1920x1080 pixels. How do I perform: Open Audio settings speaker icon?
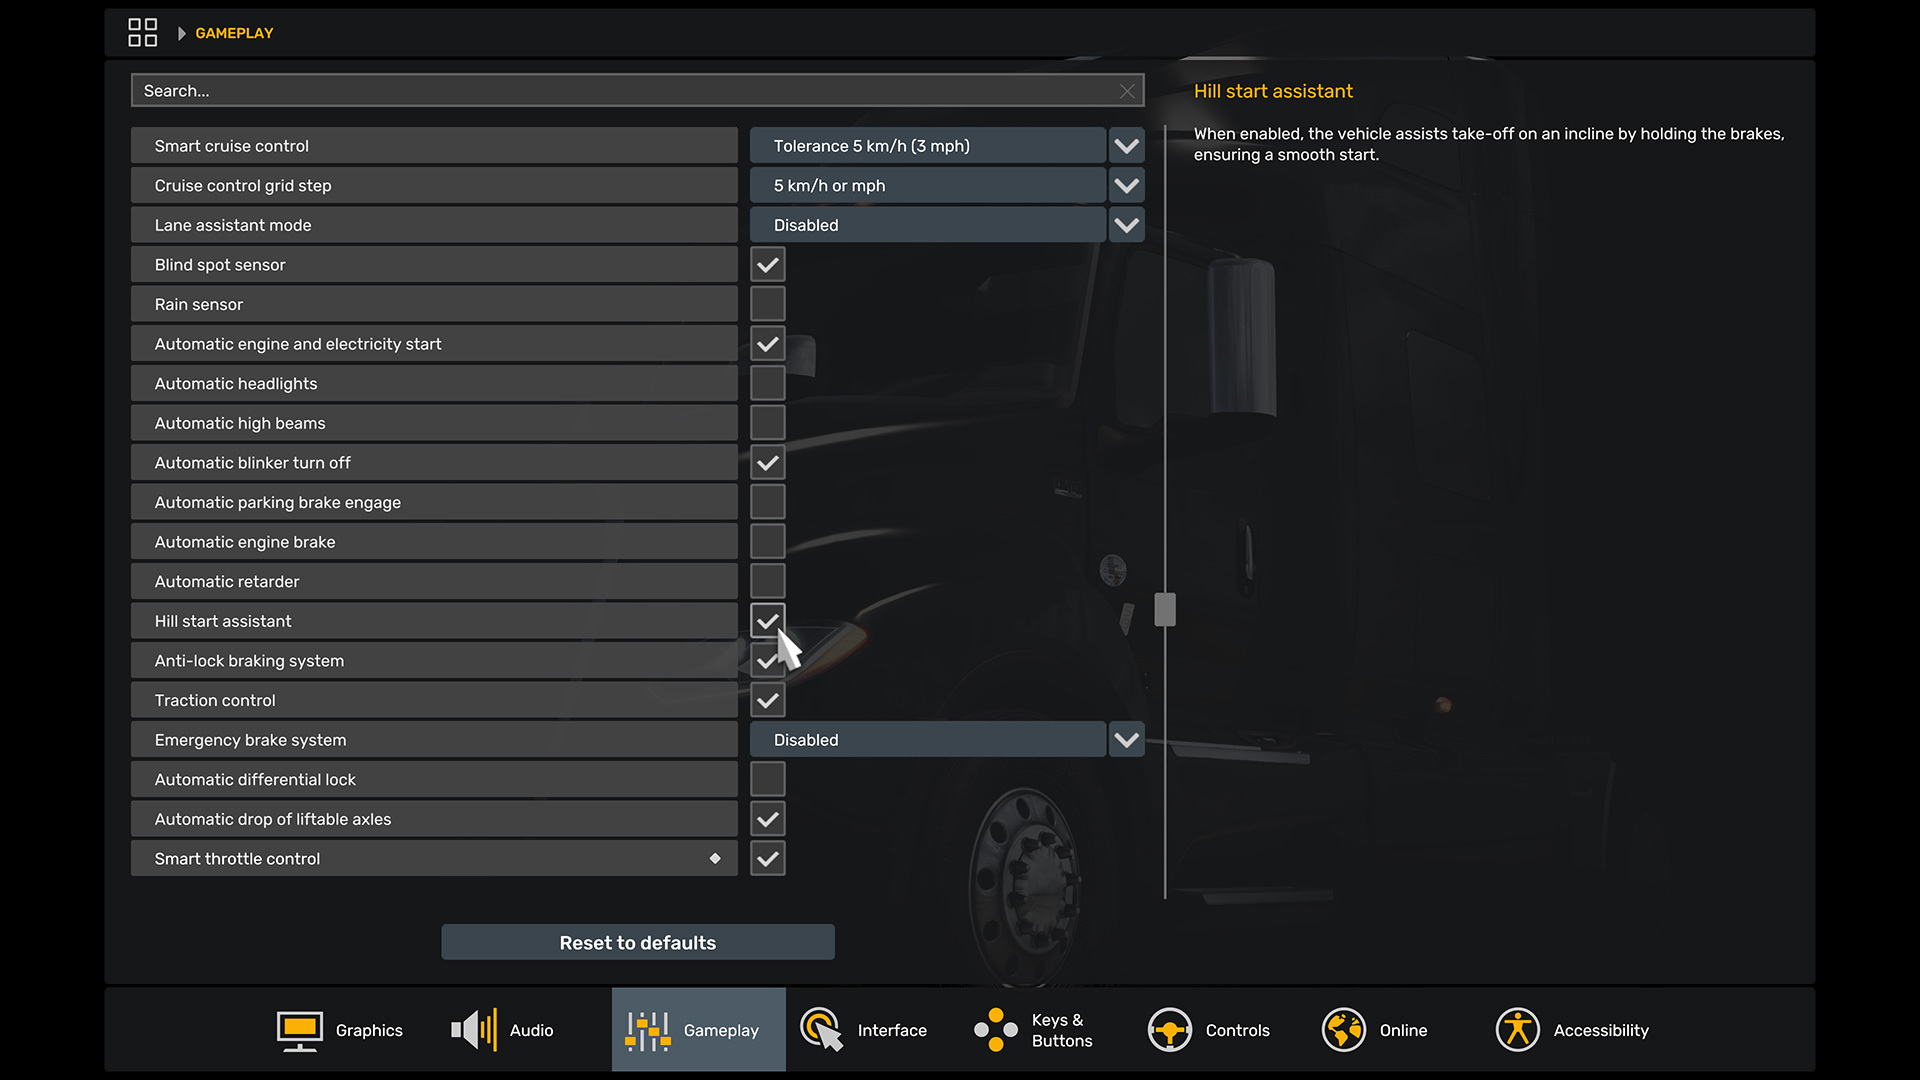[x=474, y=1030]
